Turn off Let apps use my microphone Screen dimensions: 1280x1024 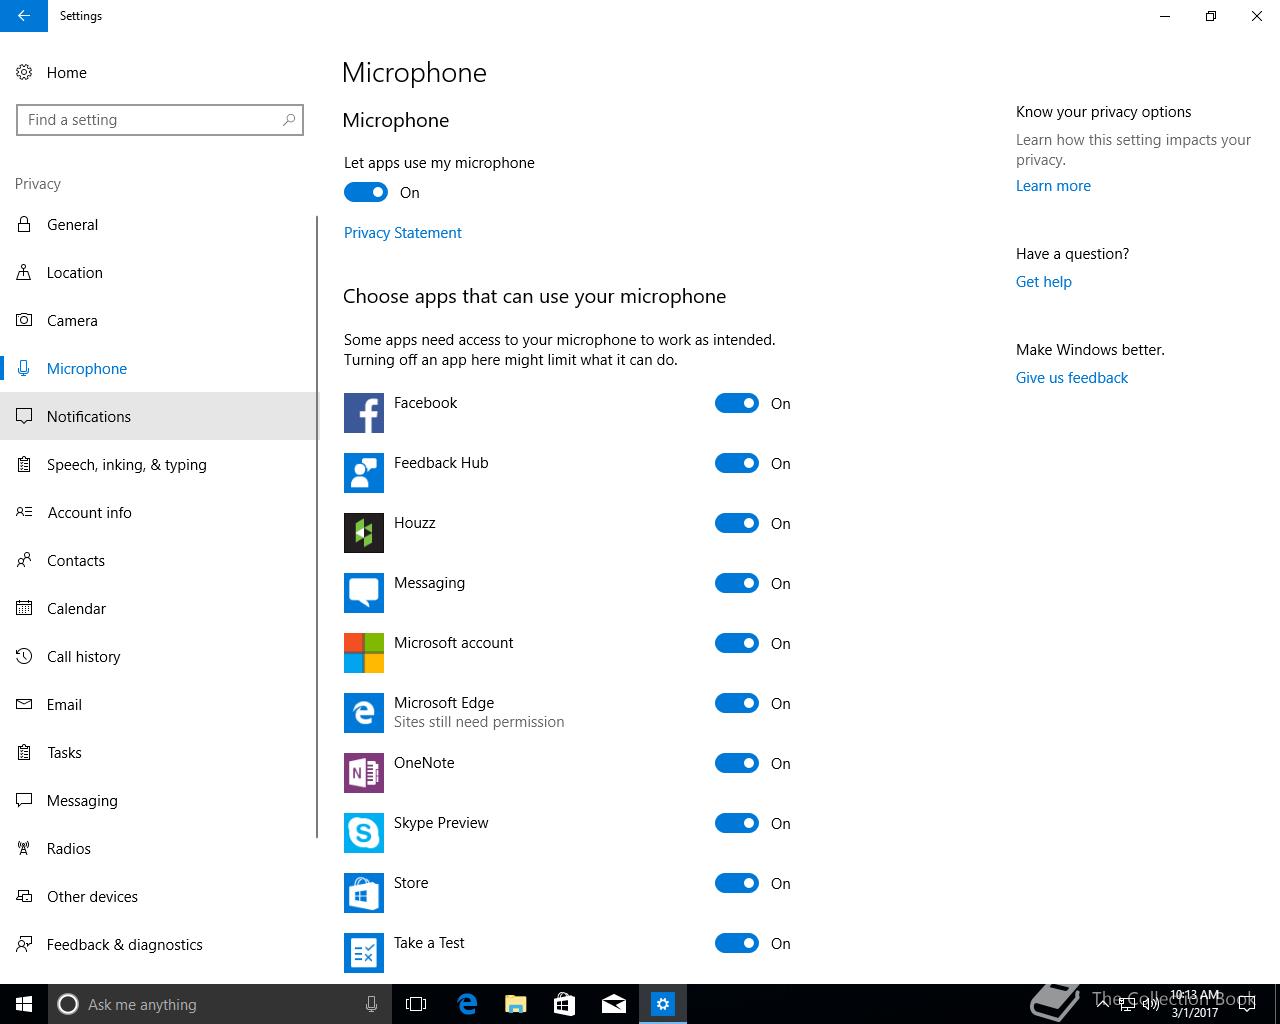(366, 192)
